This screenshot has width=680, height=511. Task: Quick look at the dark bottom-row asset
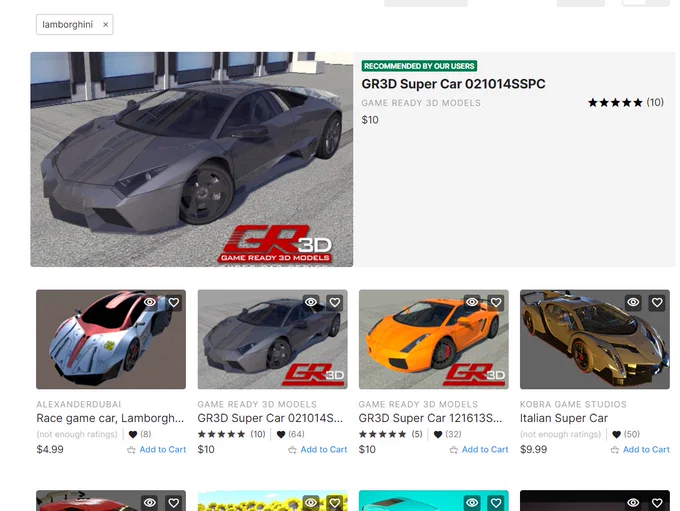(x=633, y=503)
